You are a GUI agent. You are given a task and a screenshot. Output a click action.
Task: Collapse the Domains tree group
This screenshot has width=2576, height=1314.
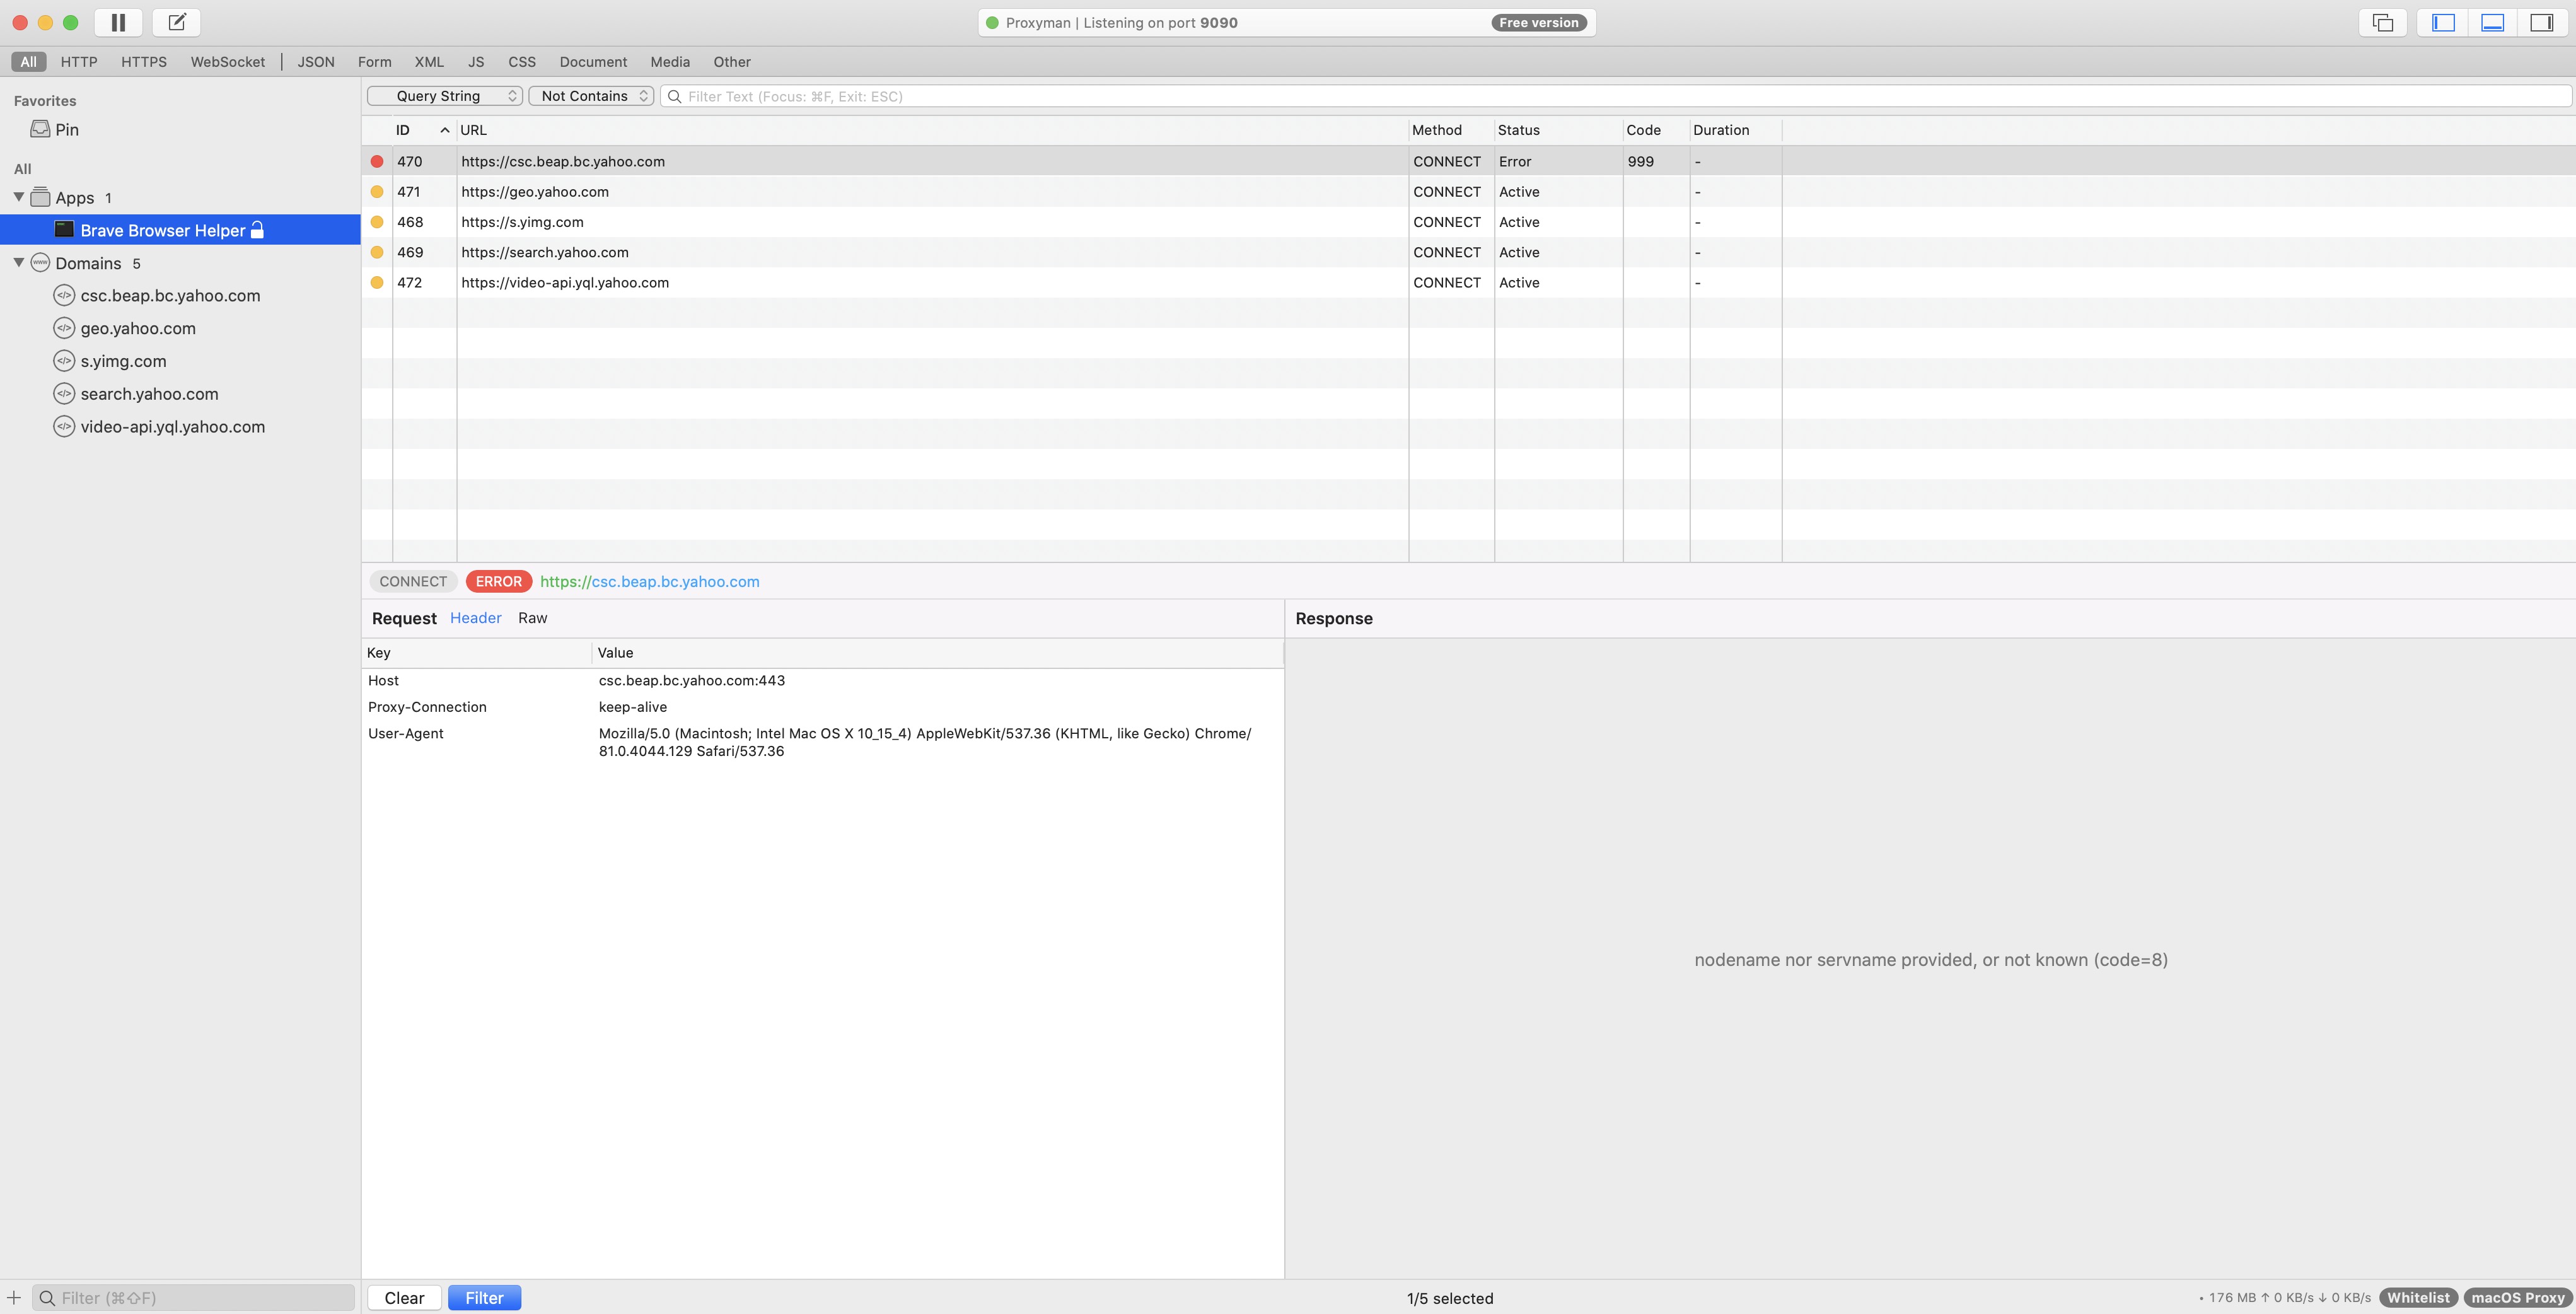pyautogui.click(x=18, y=262)
